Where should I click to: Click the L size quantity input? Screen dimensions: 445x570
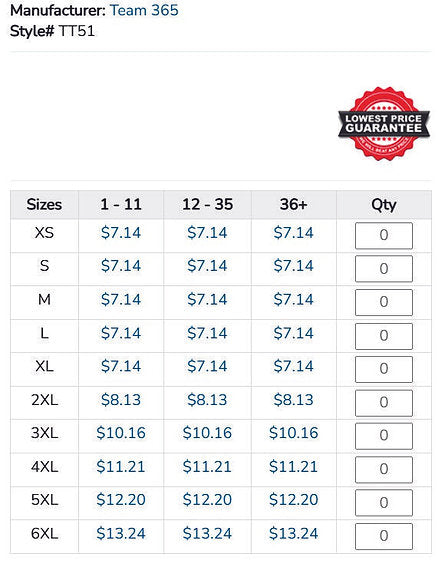tap(384, 336)
